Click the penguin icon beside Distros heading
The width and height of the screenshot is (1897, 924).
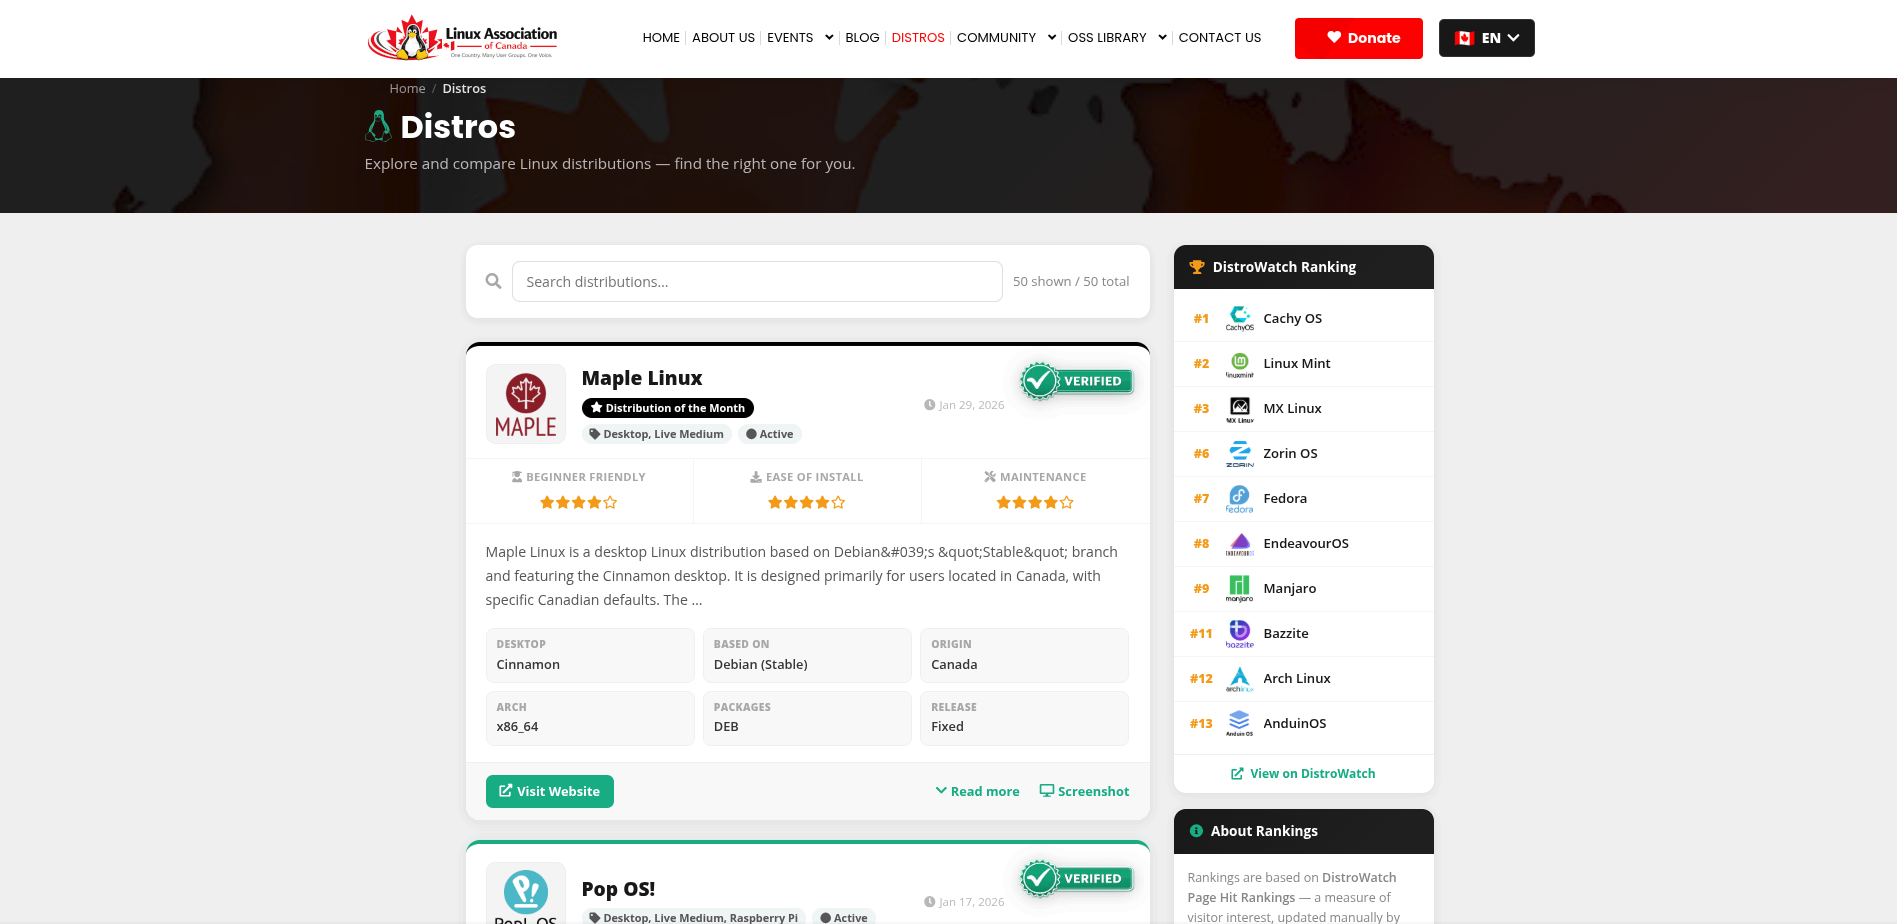coord(378,126)
